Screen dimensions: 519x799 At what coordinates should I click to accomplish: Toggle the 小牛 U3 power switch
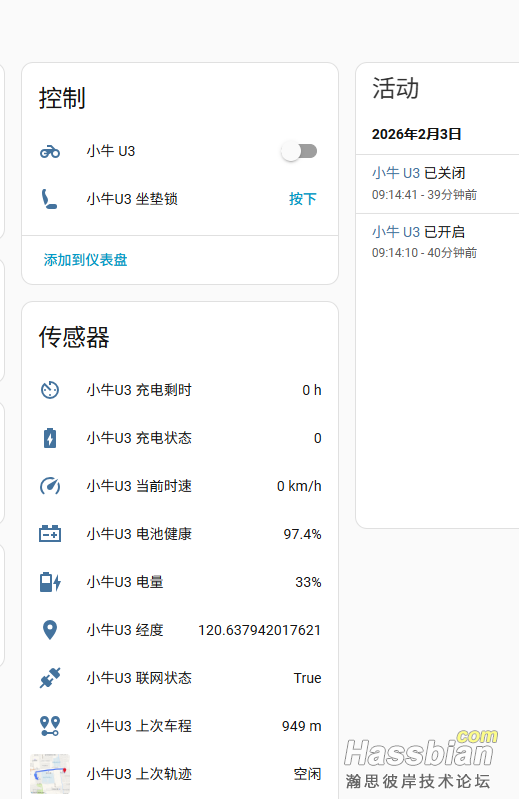coord(299,151)
